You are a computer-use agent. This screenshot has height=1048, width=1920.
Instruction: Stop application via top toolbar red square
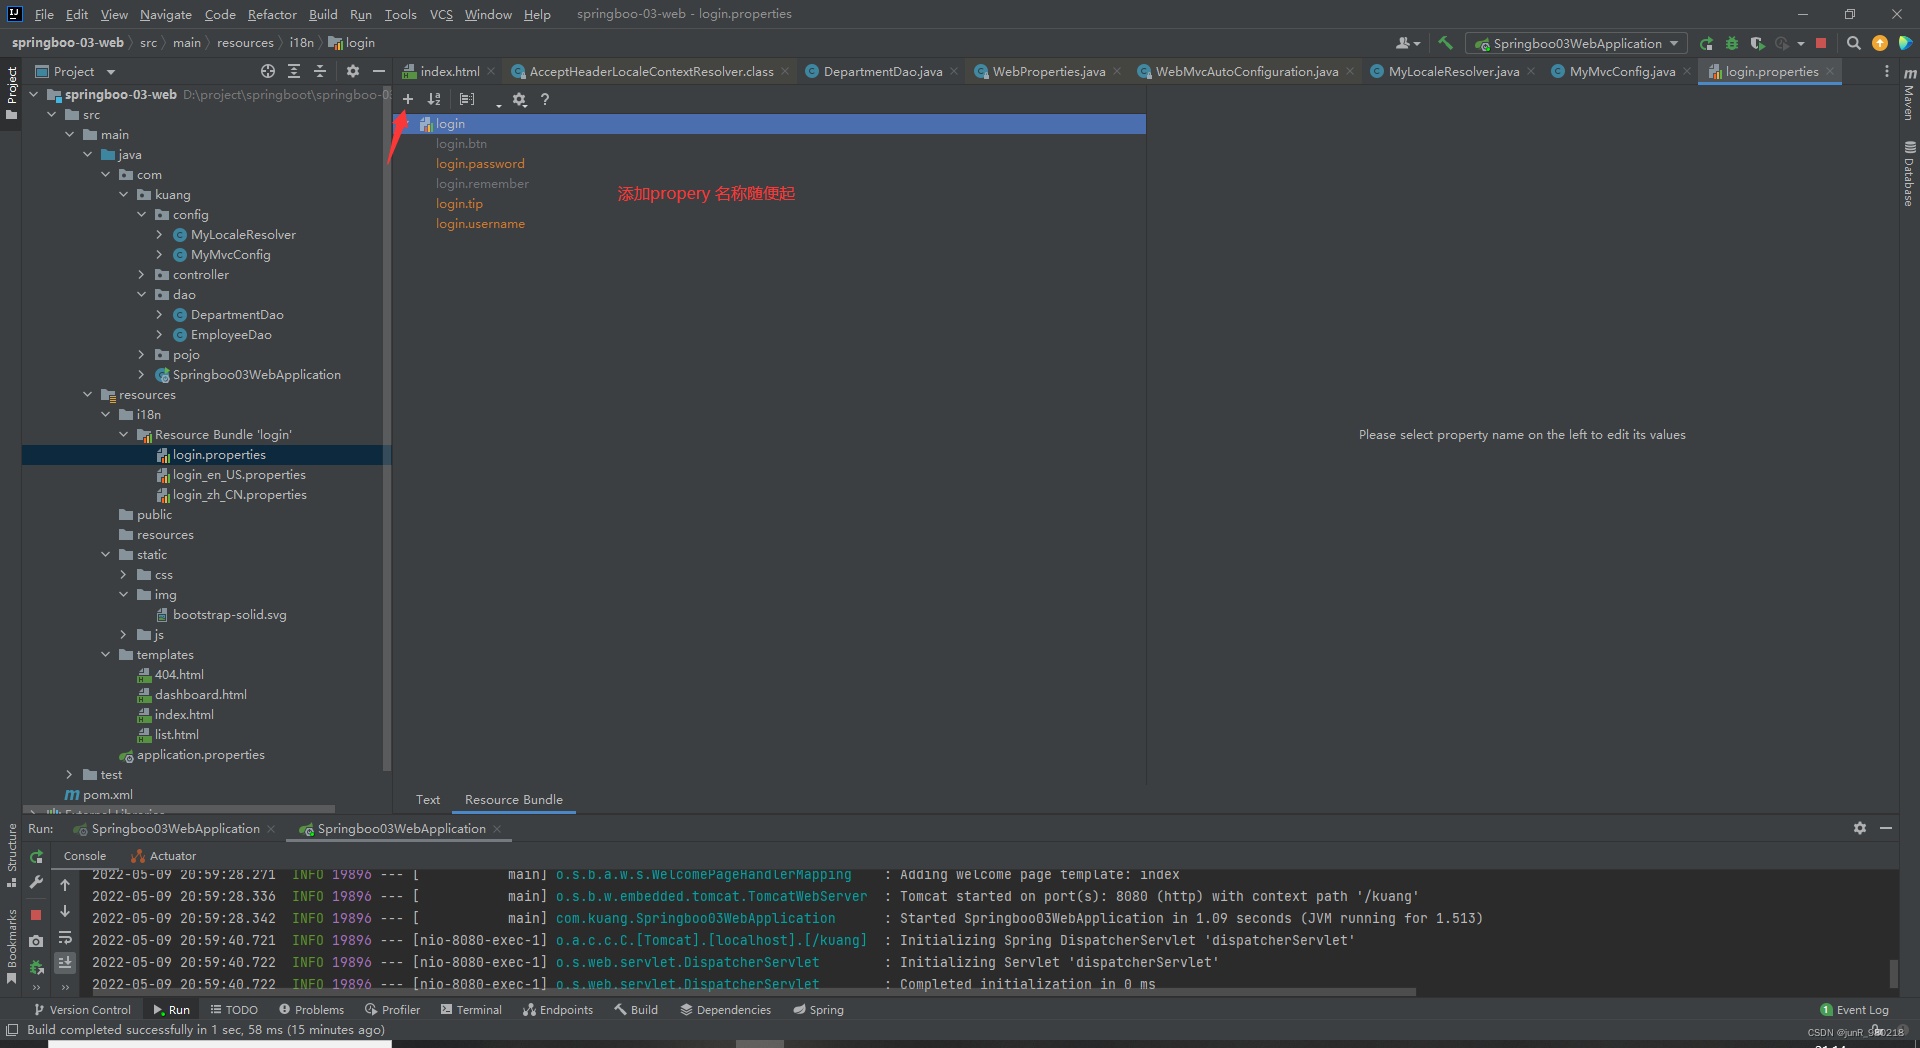(x=1821, y=43)
